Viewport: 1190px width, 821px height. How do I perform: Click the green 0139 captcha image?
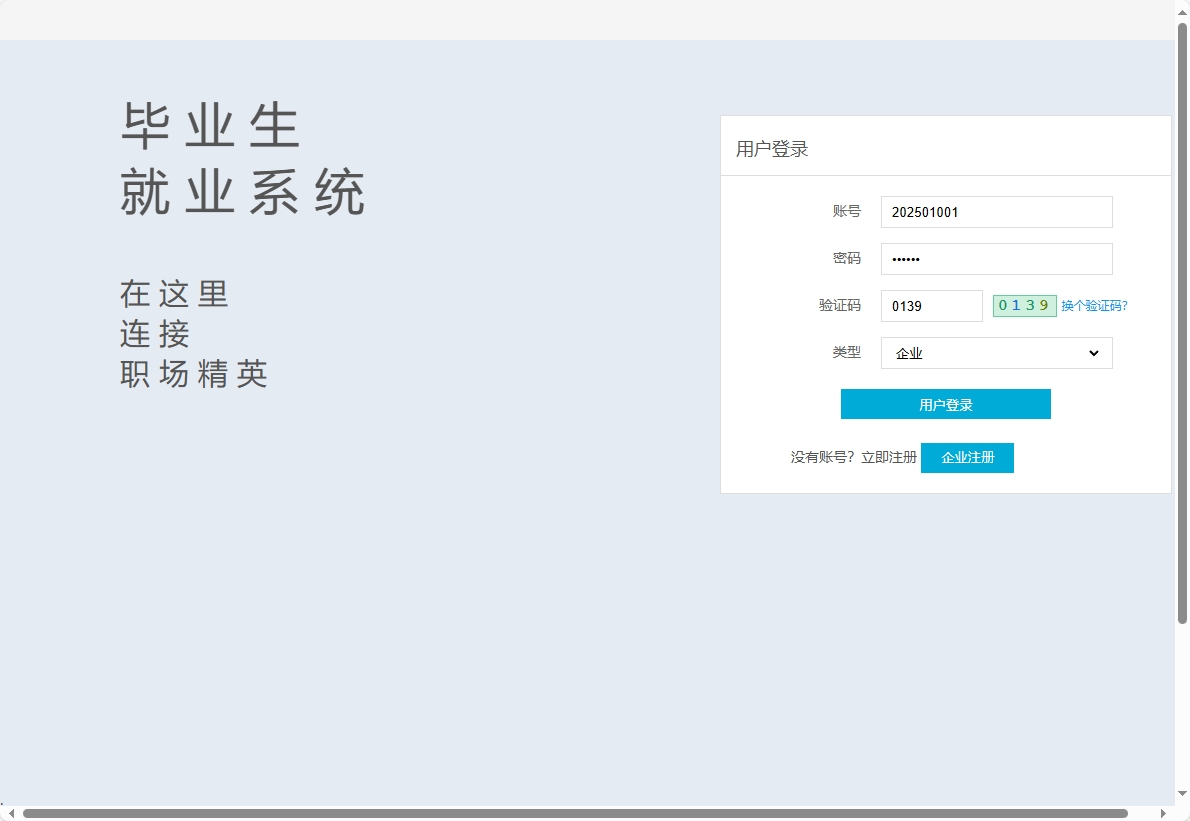(x=1024, y=305)
